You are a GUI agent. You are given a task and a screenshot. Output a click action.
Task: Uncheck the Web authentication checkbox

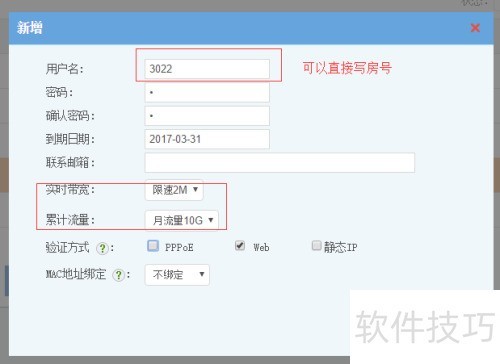point(240,246)
